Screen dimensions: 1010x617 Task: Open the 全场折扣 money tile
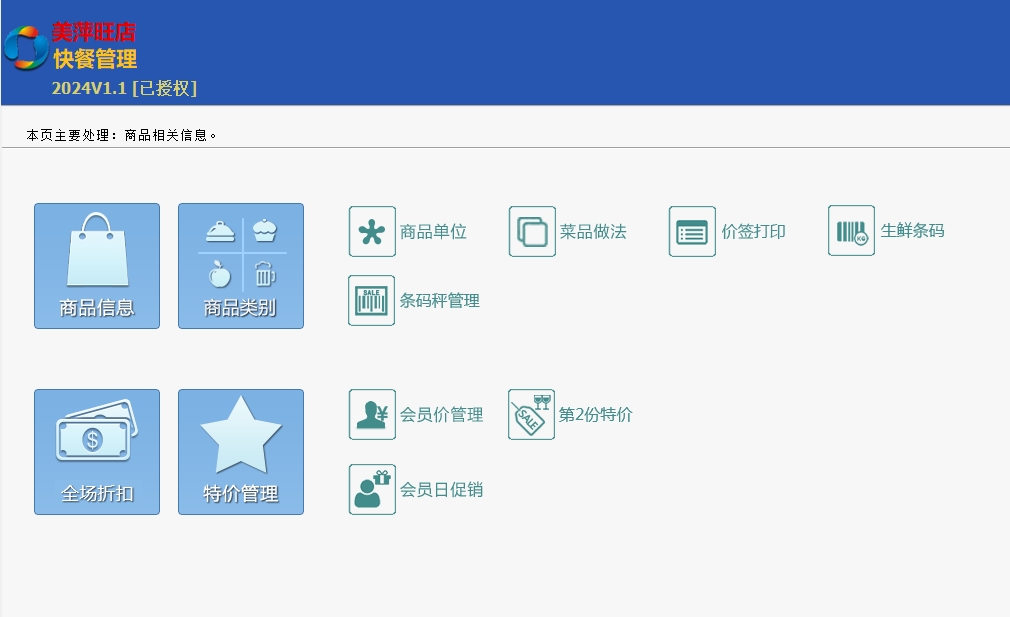[97, 452]
